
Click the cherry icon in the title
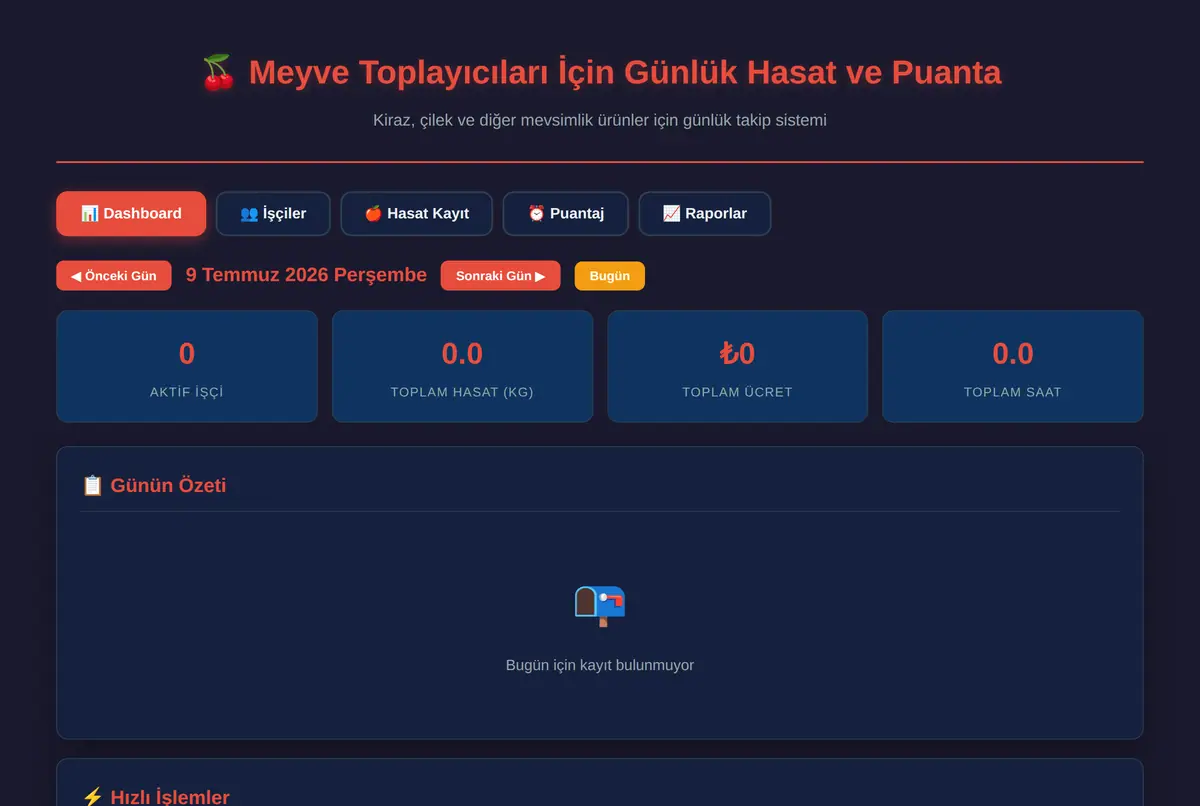[x=218, y=73]
